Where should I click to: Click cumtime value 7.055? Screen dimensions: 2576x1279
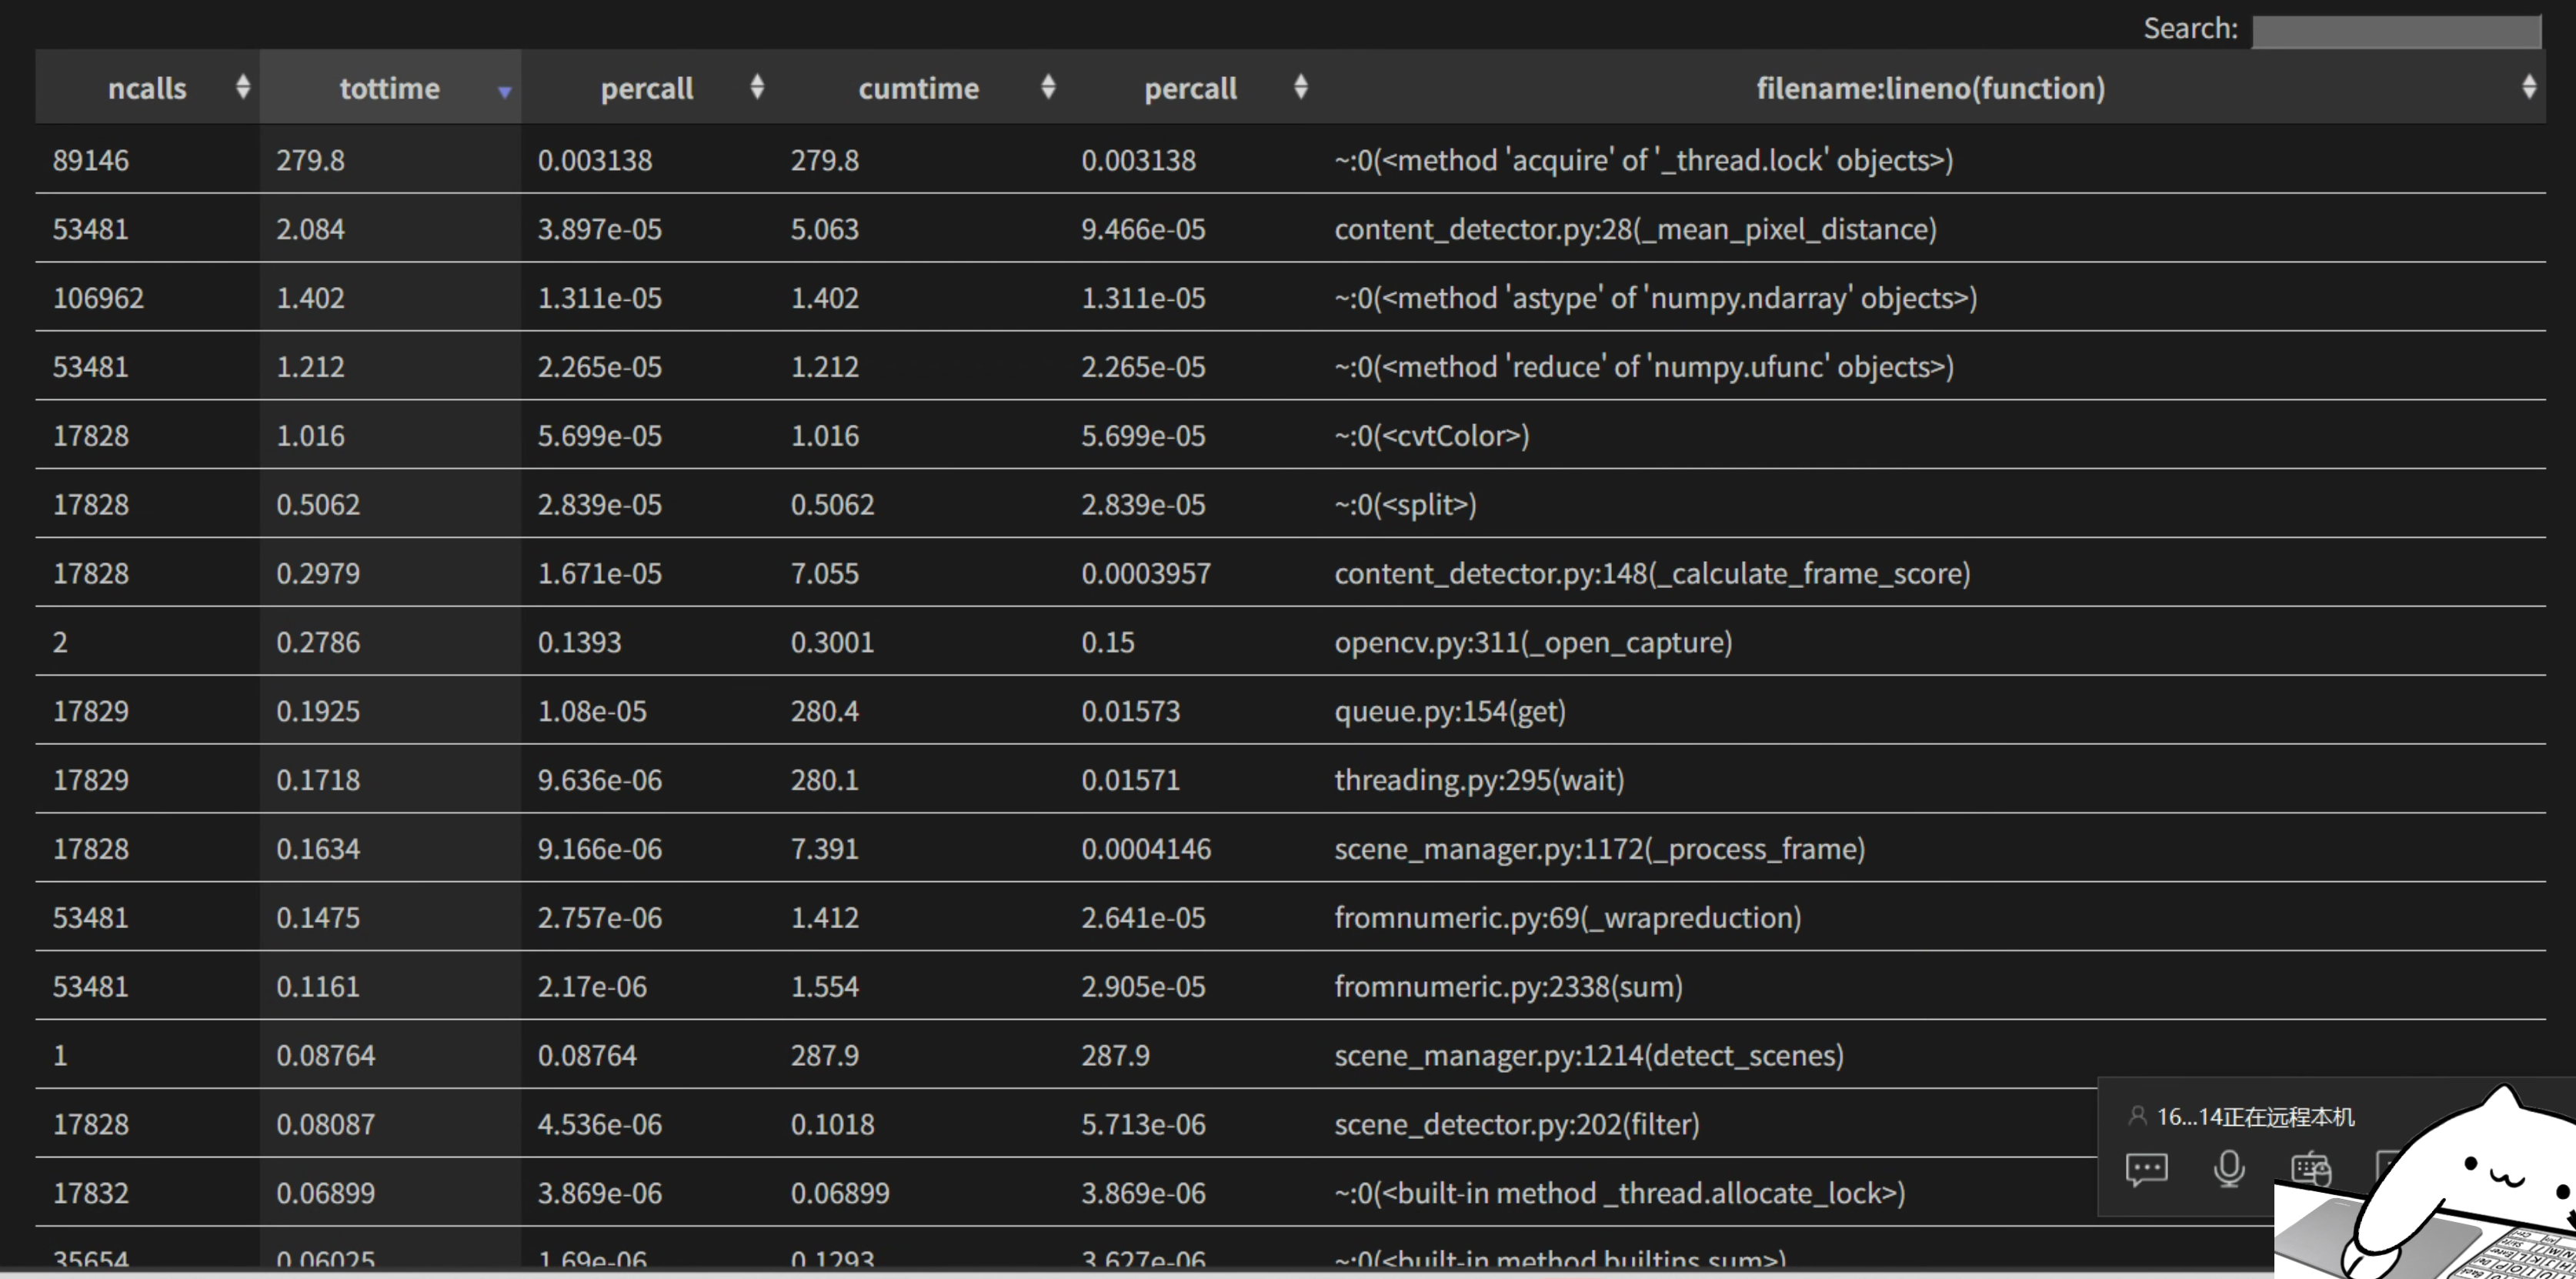tap(824, 574)
